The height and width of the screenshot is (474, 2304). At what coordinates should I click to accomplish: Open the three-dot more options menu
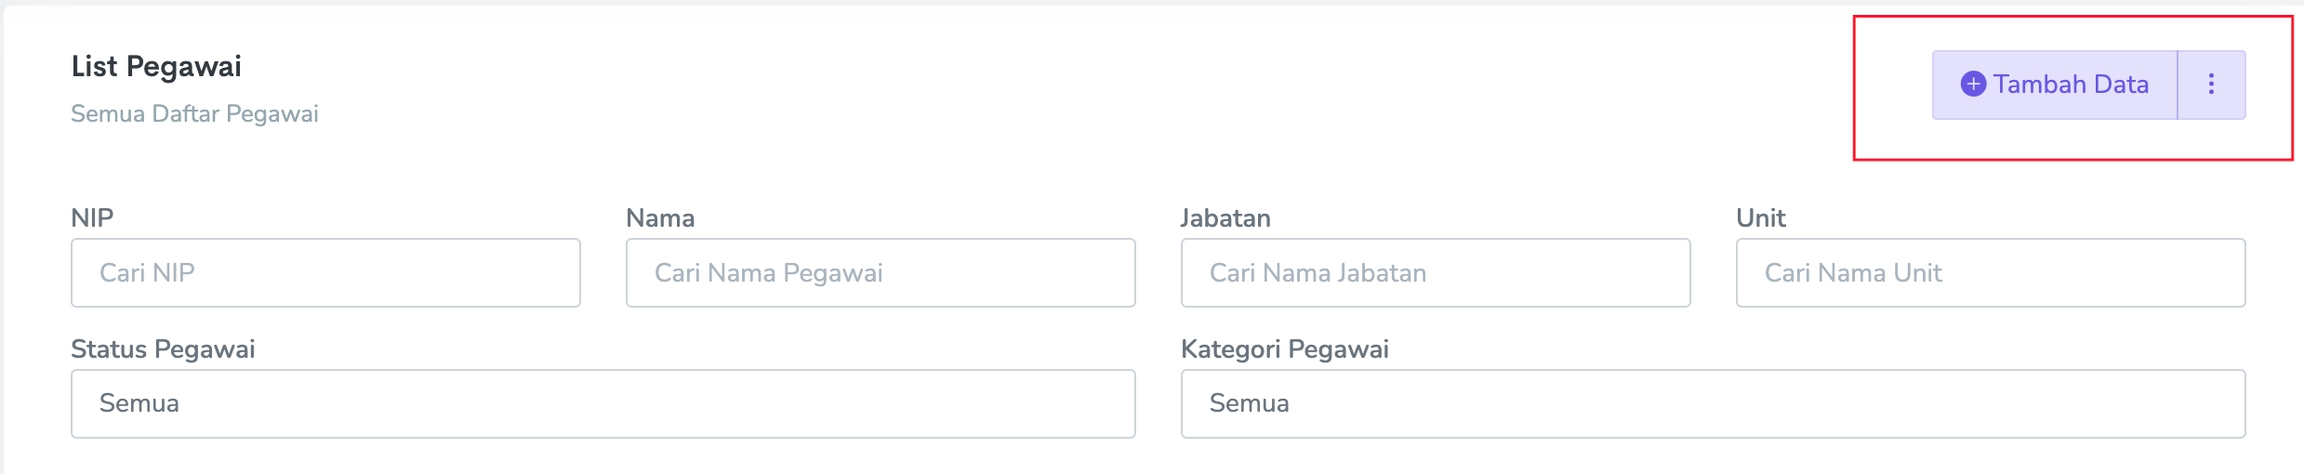coord(2211,84)
